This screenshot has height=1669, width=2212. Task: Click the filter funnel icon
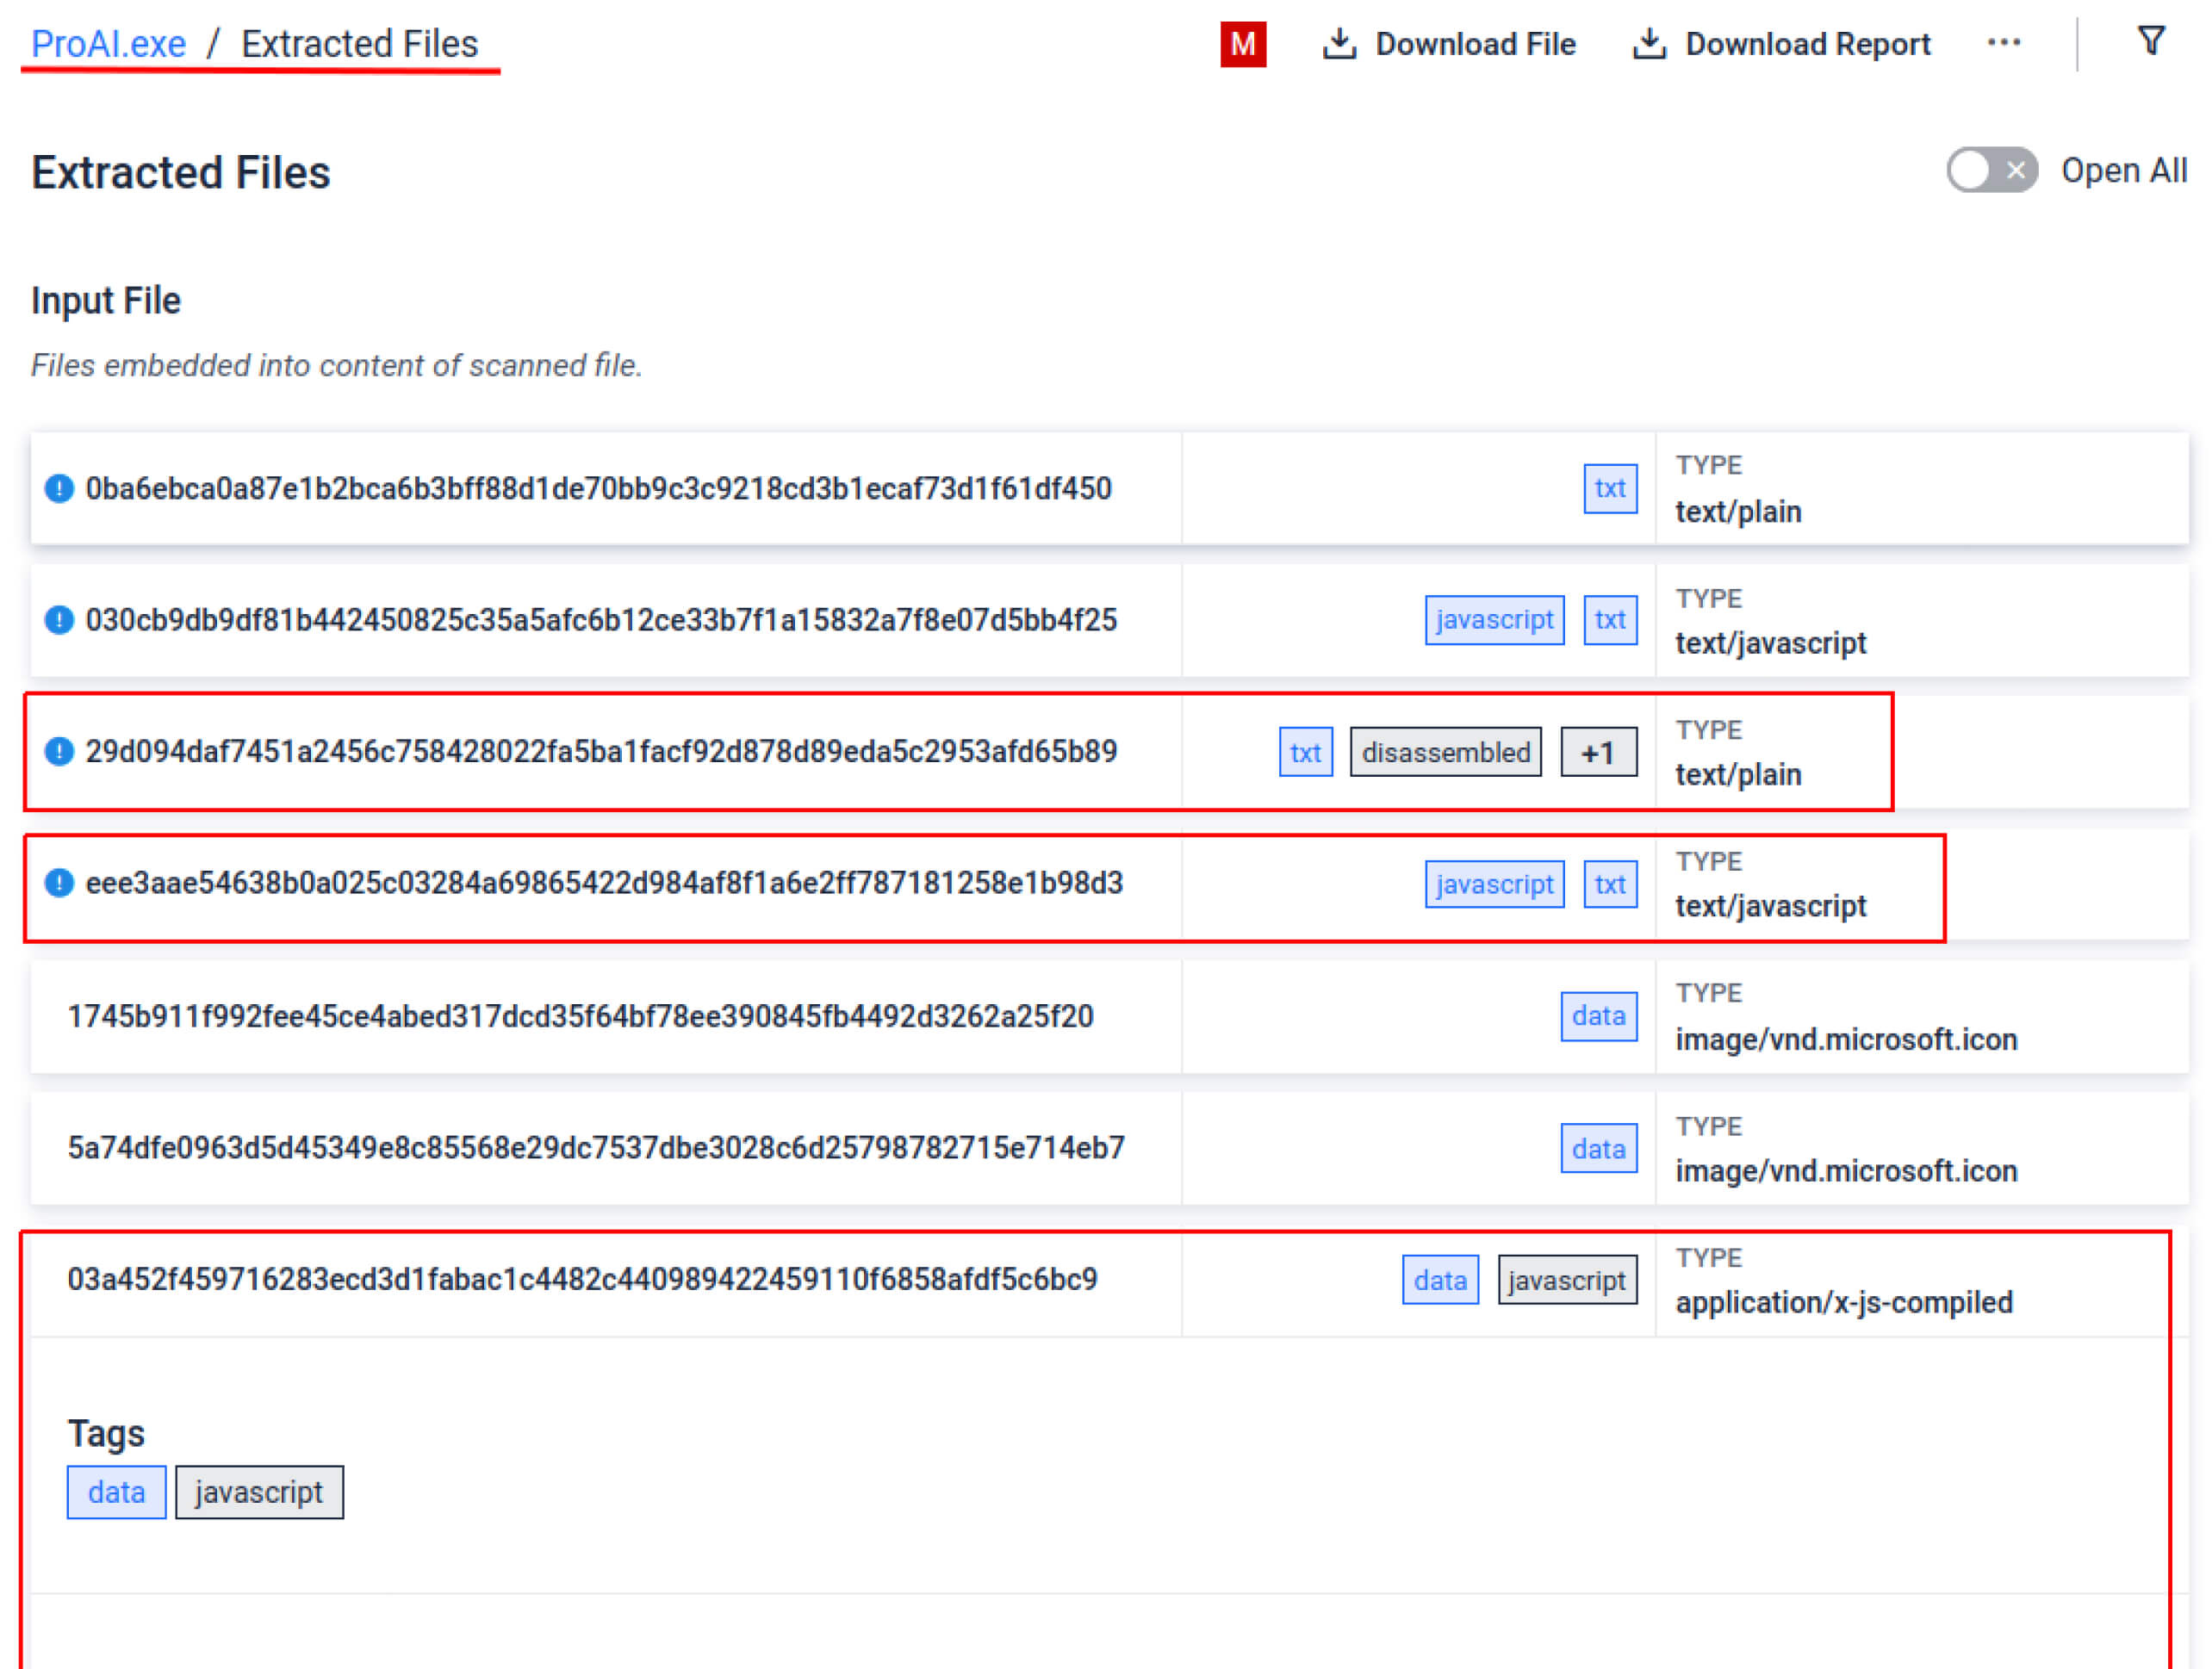tap(2150, 41)
